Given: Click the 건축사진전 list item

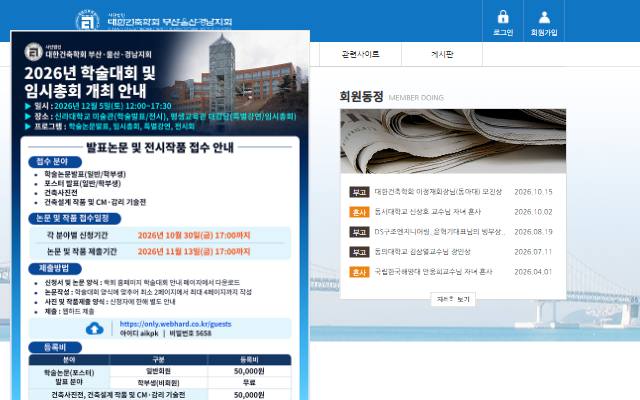Looking at the screenshot, I should pos(61,193).
